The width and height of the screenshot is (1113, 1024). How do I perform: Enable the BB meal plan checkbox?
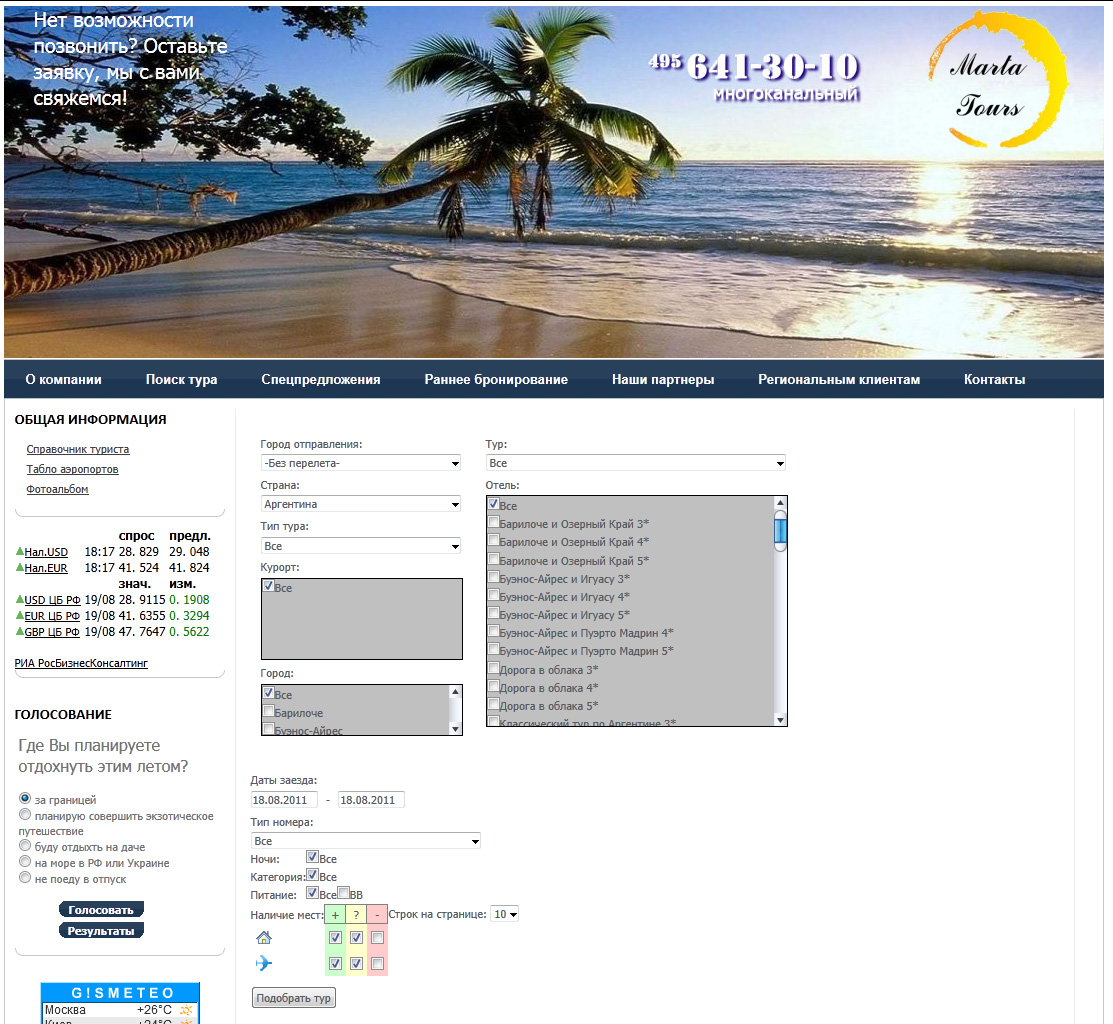(344, 893)
